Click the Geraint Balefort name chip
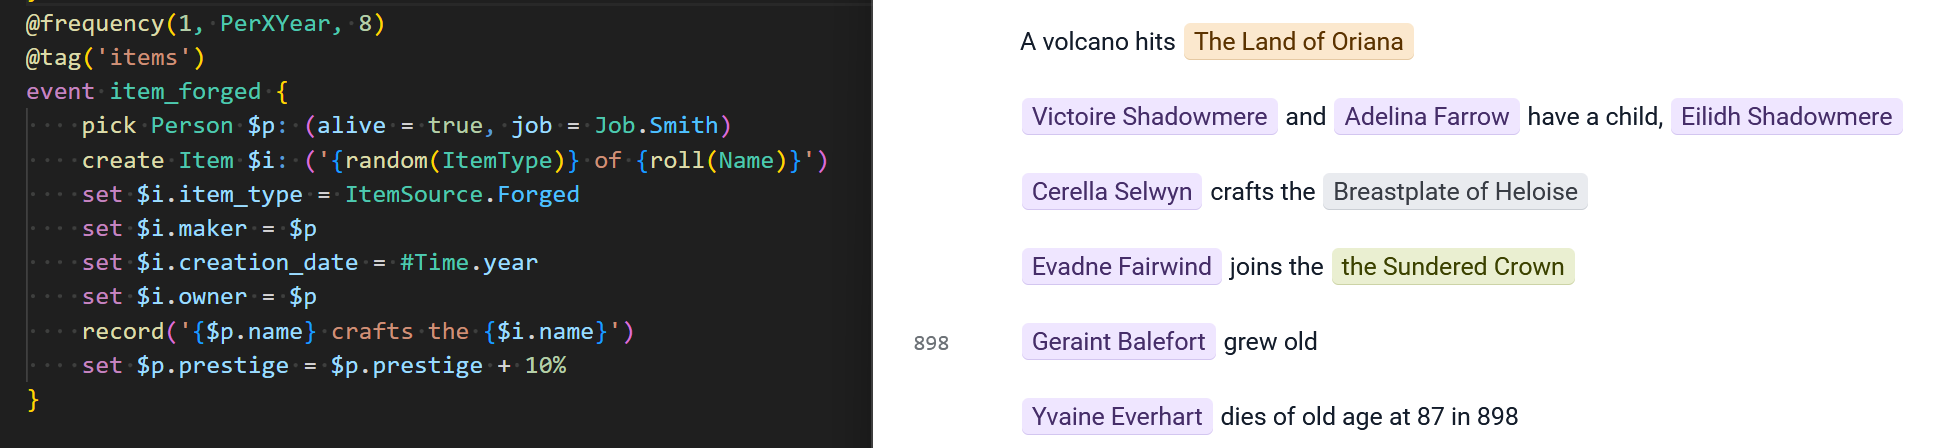Image resolution: width=1939 pixels, height=448 pixels. tap(1118, 342)
